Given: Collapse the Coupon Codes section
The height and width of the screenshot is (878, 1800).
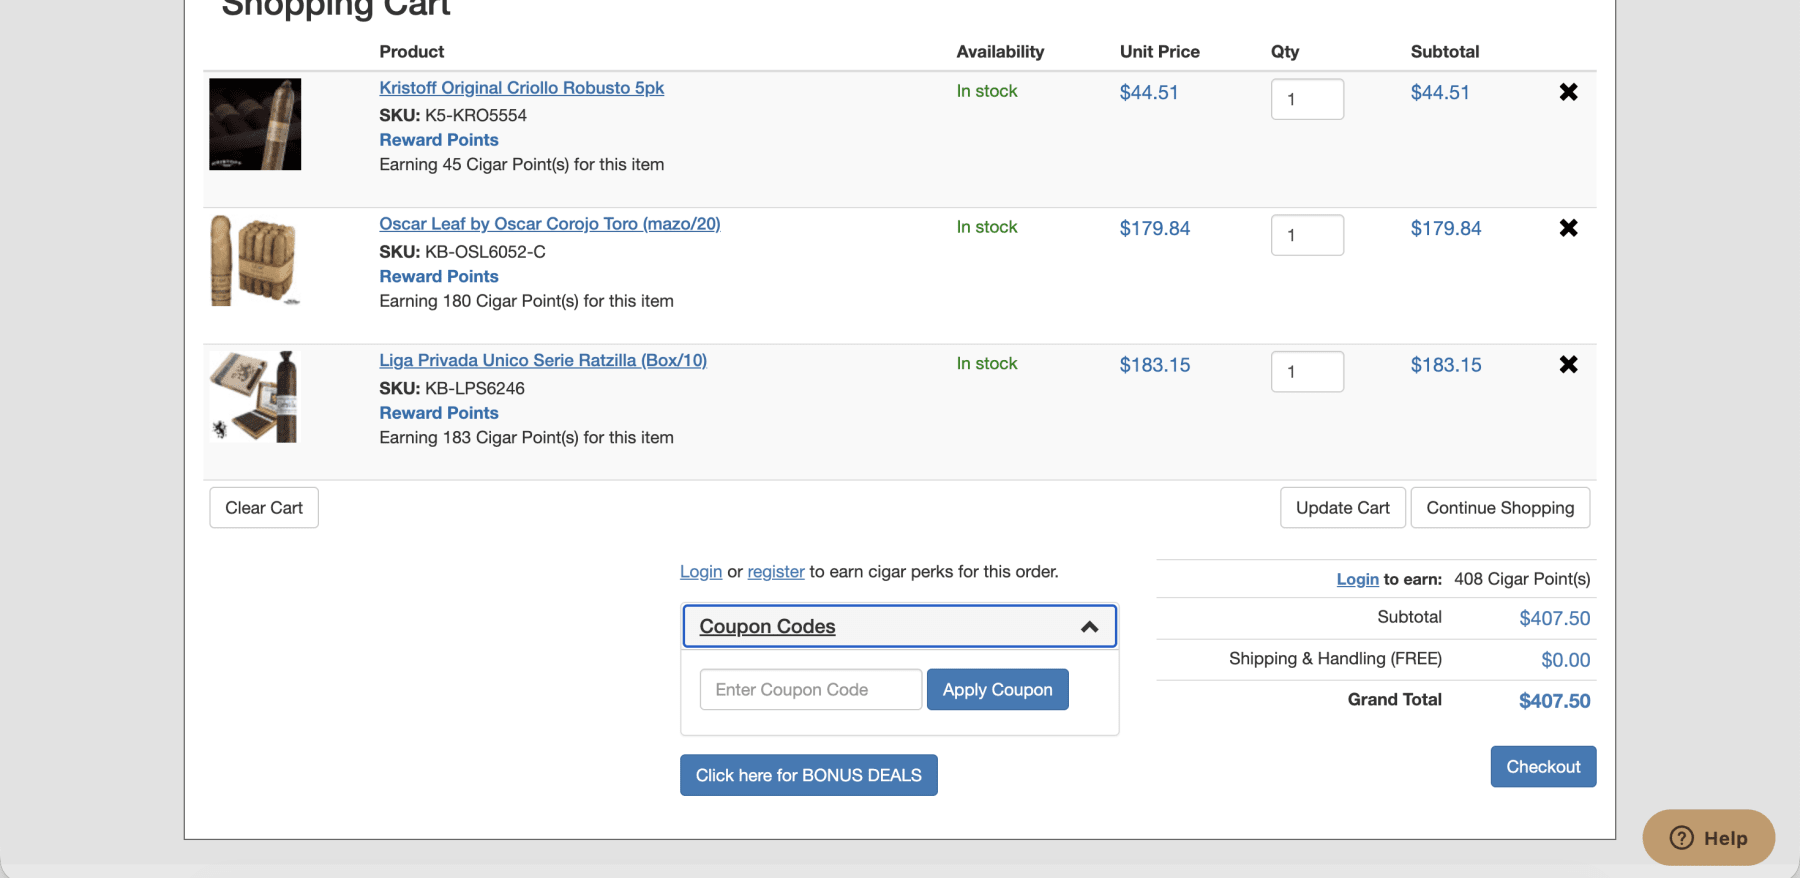Looking at the screenshot, I should click(x=899, y=626).
